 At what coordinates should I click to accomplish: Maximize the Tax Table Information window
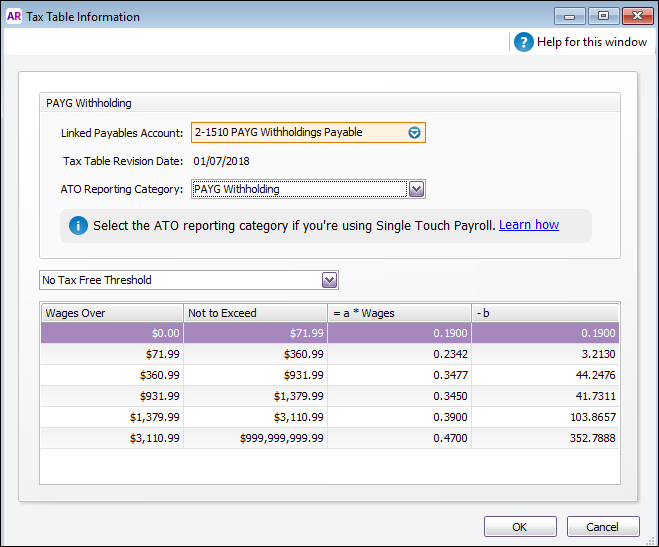(603, 16)
